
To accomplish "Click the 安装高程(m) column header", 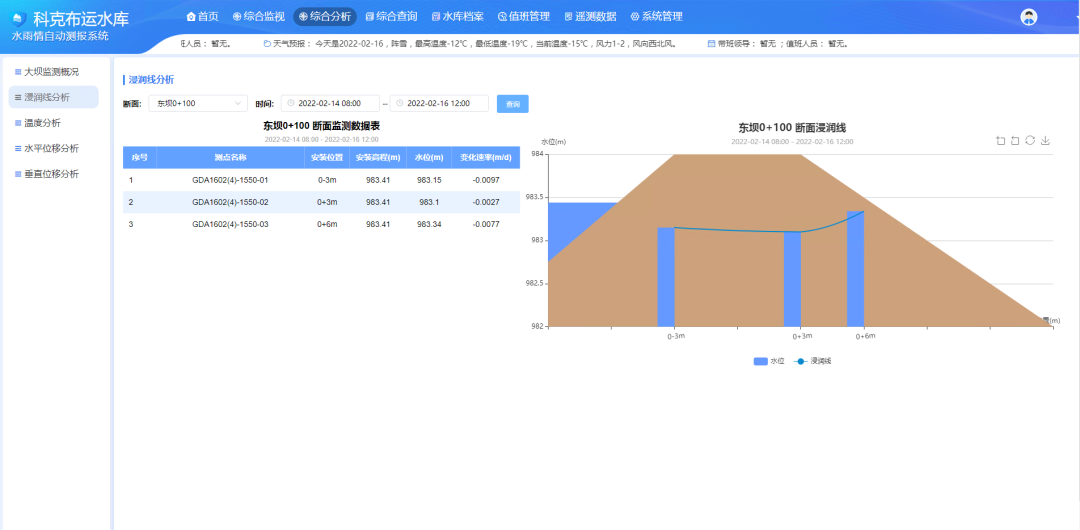I will [378, 157].
